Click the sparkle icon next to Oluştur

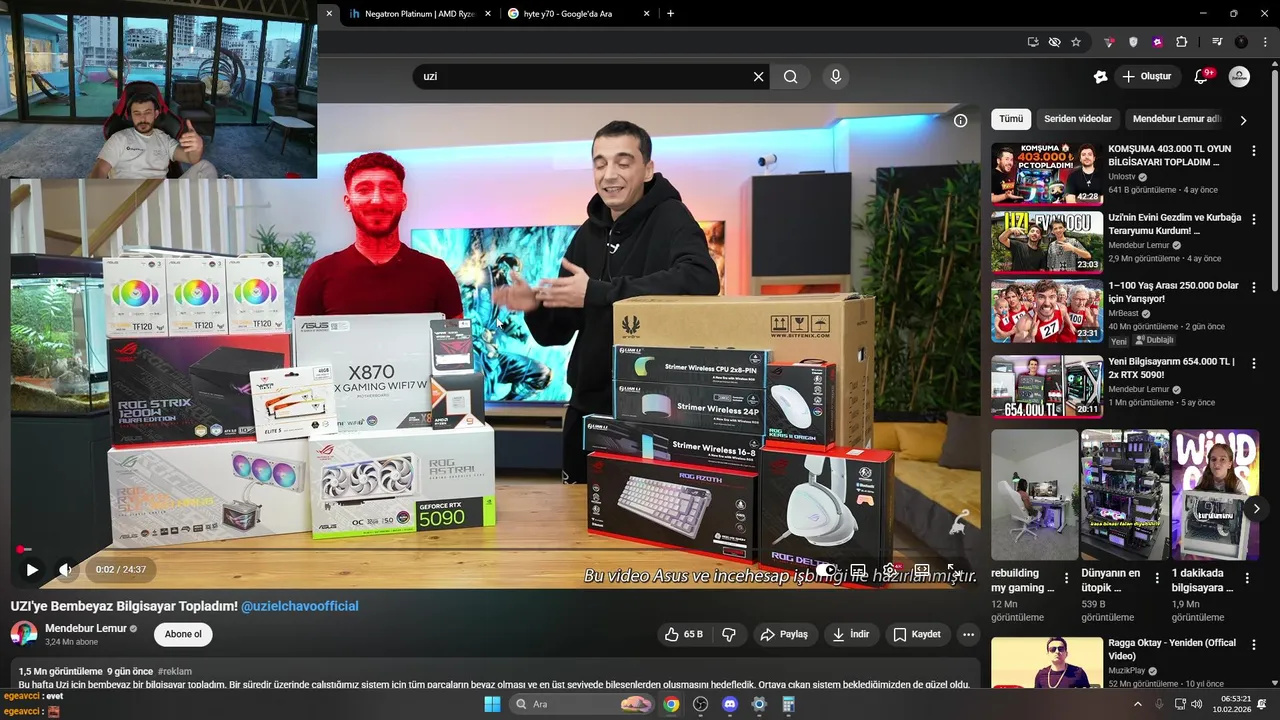(1100, 76)
